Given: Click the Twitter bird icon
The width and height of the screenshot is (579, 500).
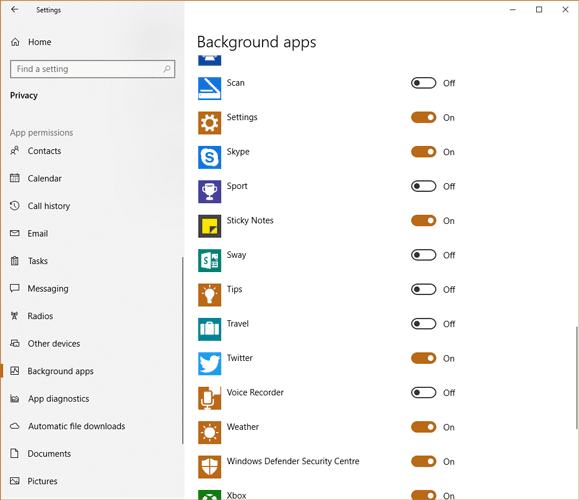Looking at the screenshot, I should (x=209, y=364).
